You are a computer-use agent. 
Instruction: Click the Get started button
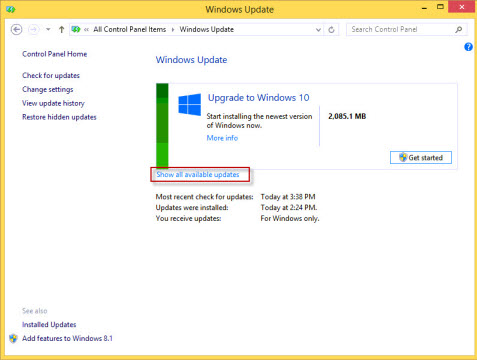421,157
